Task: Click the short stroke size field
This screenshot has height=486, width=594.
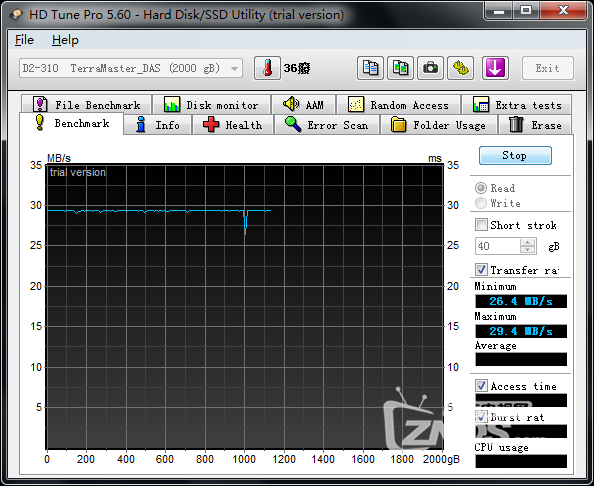Action: tap(498, 246)
